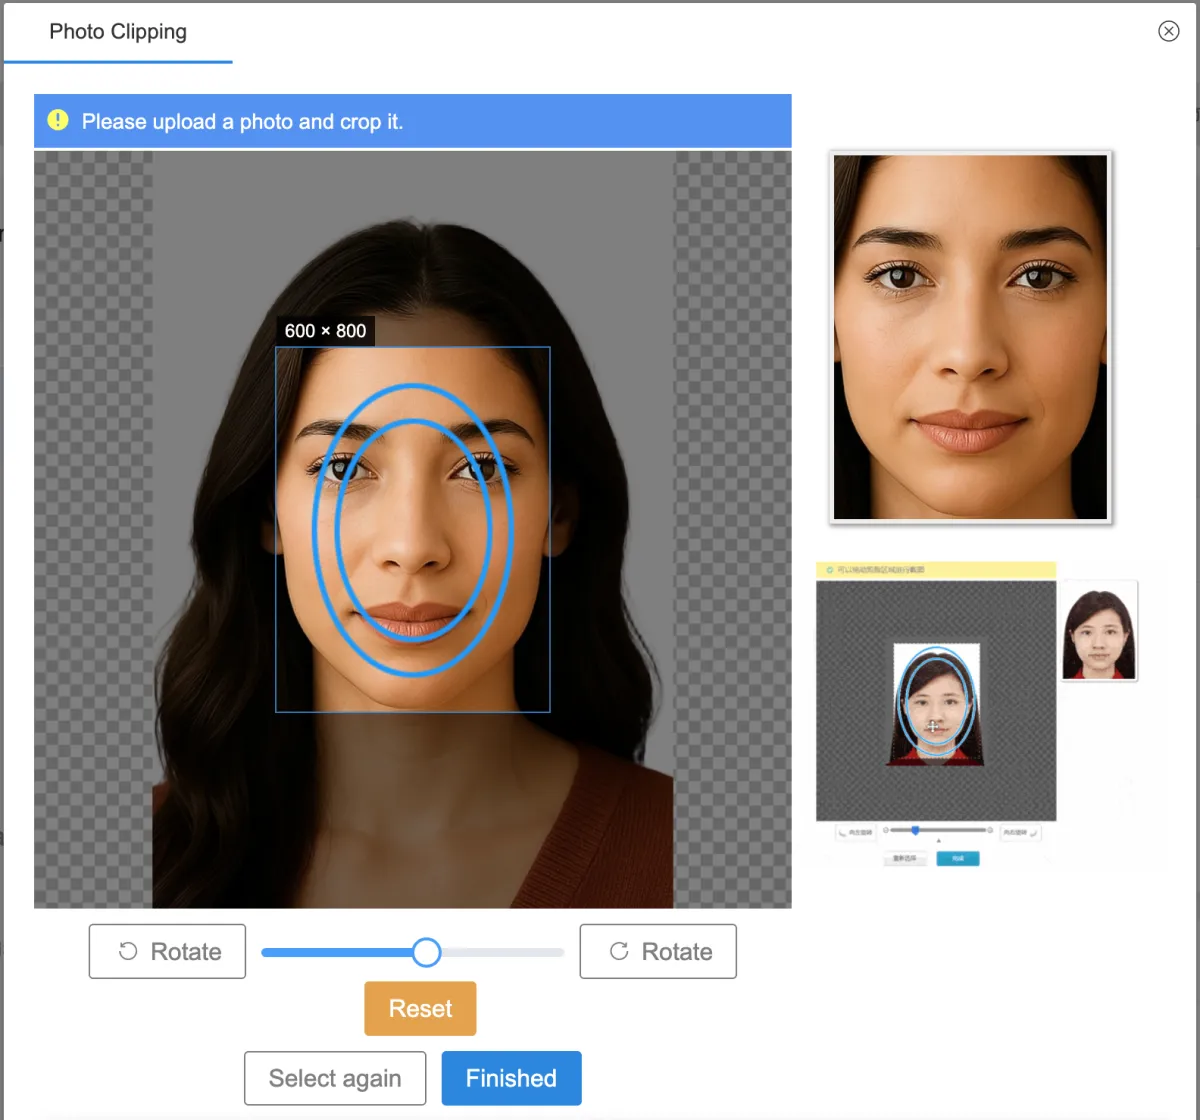The width and height of the screenshot is (1200, 1120).
Task: Click the small example portrait thumbnail
Action: [x=1098, y=634]
